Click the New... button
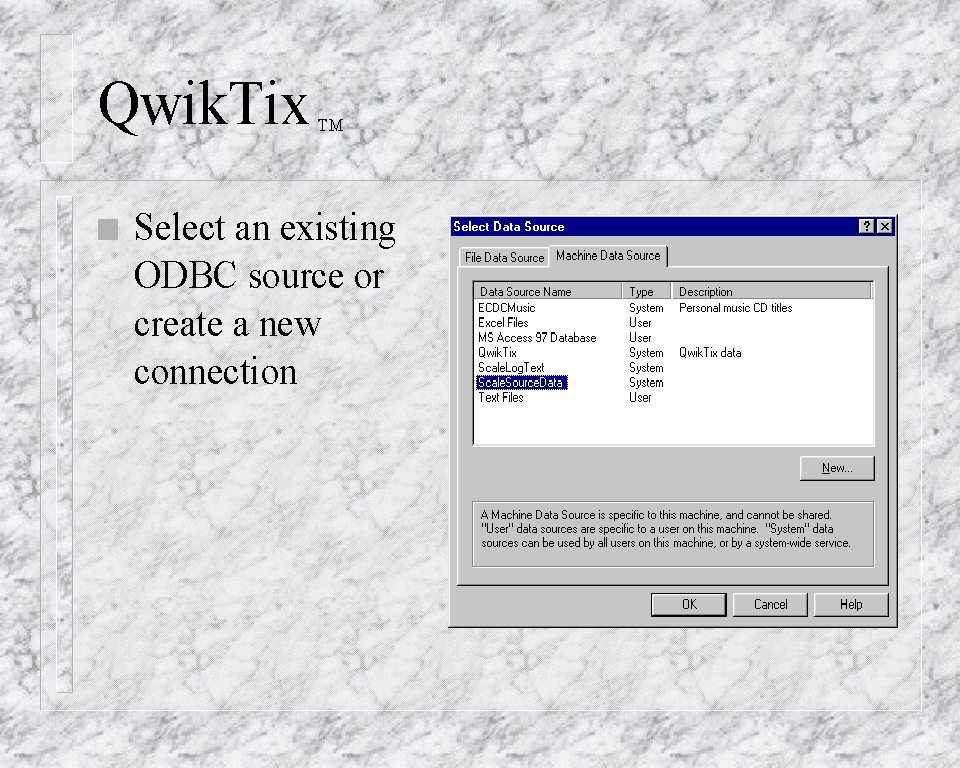Image resolution: width=960 pixels, height=768 pixels. 837,468
